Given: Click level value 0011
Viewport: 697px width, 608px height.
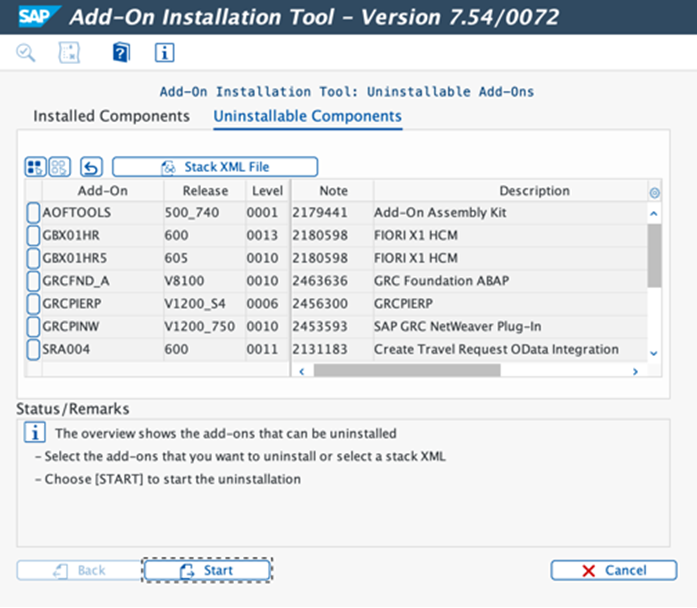Looking at the screenshot, I should pyautogui.click(x=262, y=349).
